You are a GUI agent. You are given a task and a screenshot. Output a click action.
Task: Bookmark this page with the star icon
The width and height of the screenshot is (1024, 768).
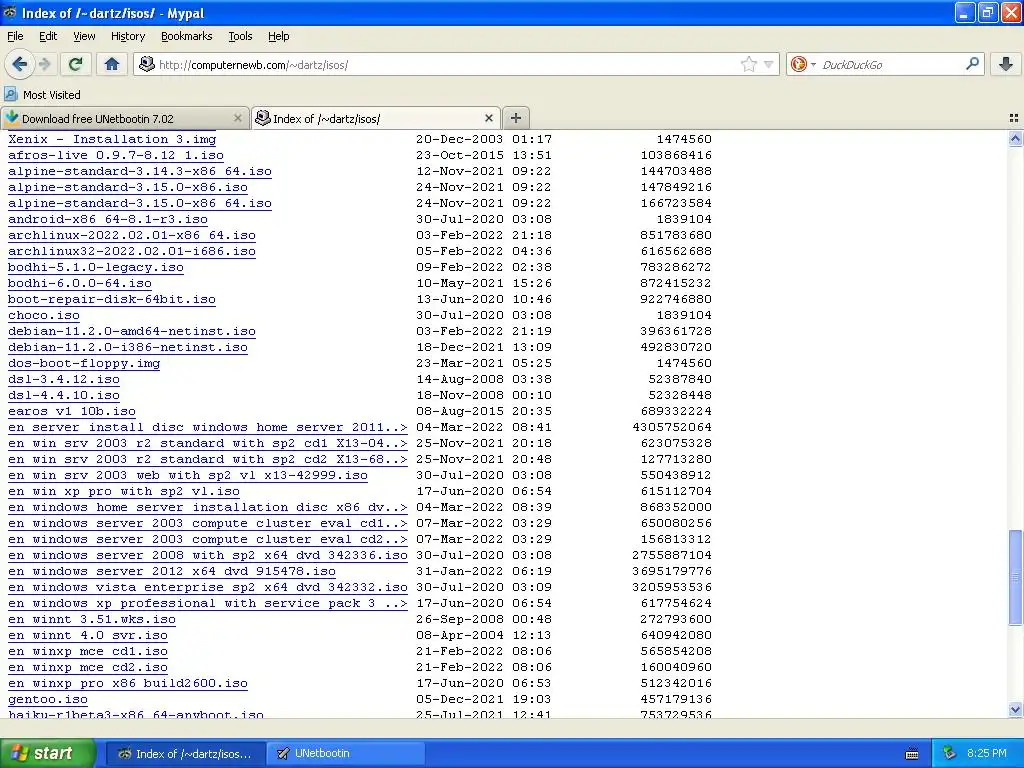pyautogui.click(x=748, y=64)
